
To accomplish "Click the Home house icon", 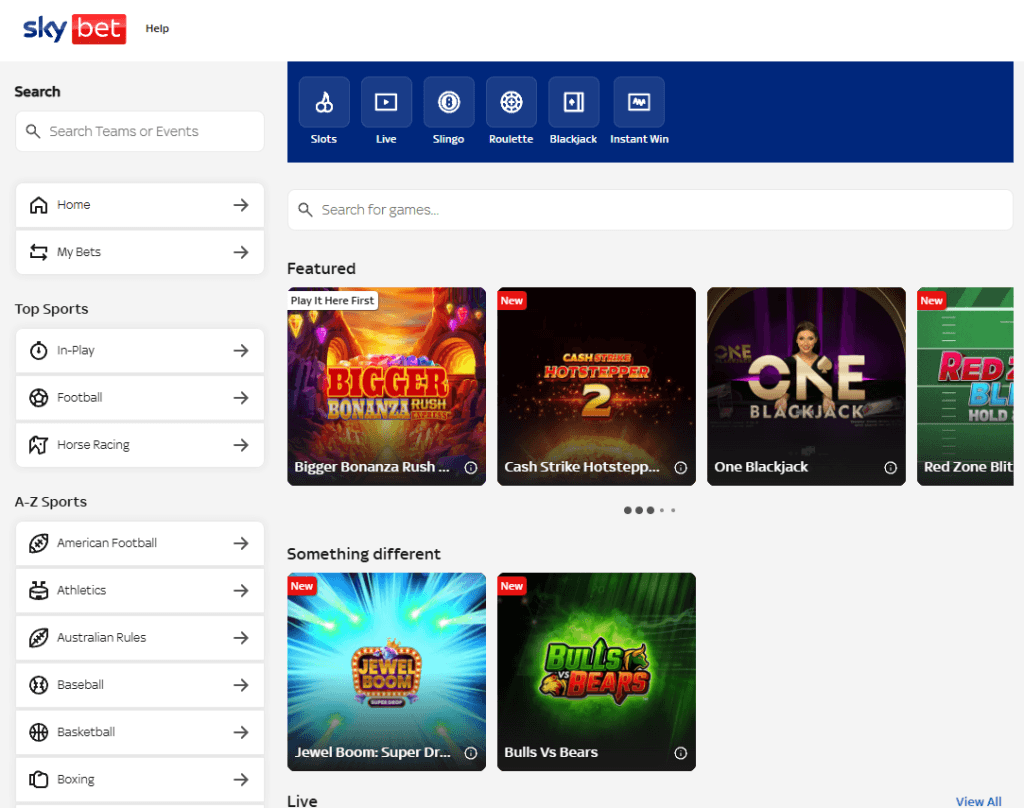I will 39,205.
